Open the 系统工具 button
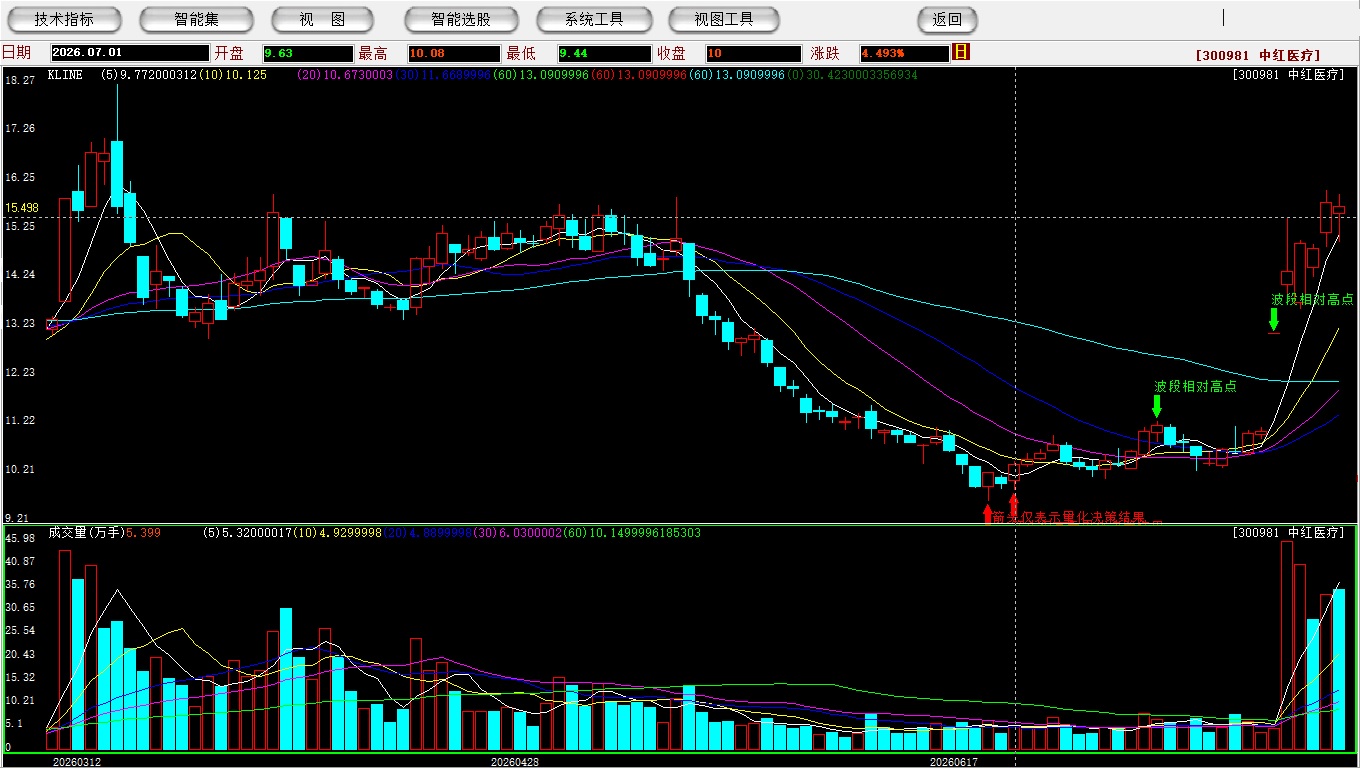 coord(594,20)
